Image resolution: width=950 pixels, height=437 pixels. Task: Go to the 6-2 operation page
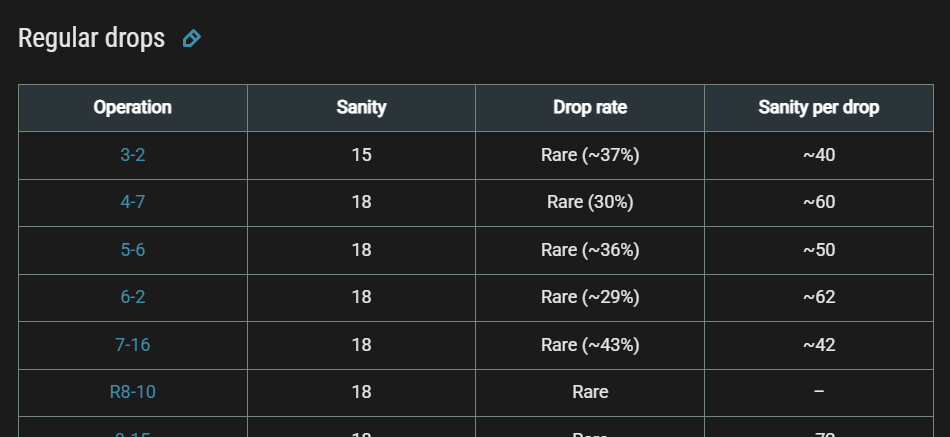133,297
